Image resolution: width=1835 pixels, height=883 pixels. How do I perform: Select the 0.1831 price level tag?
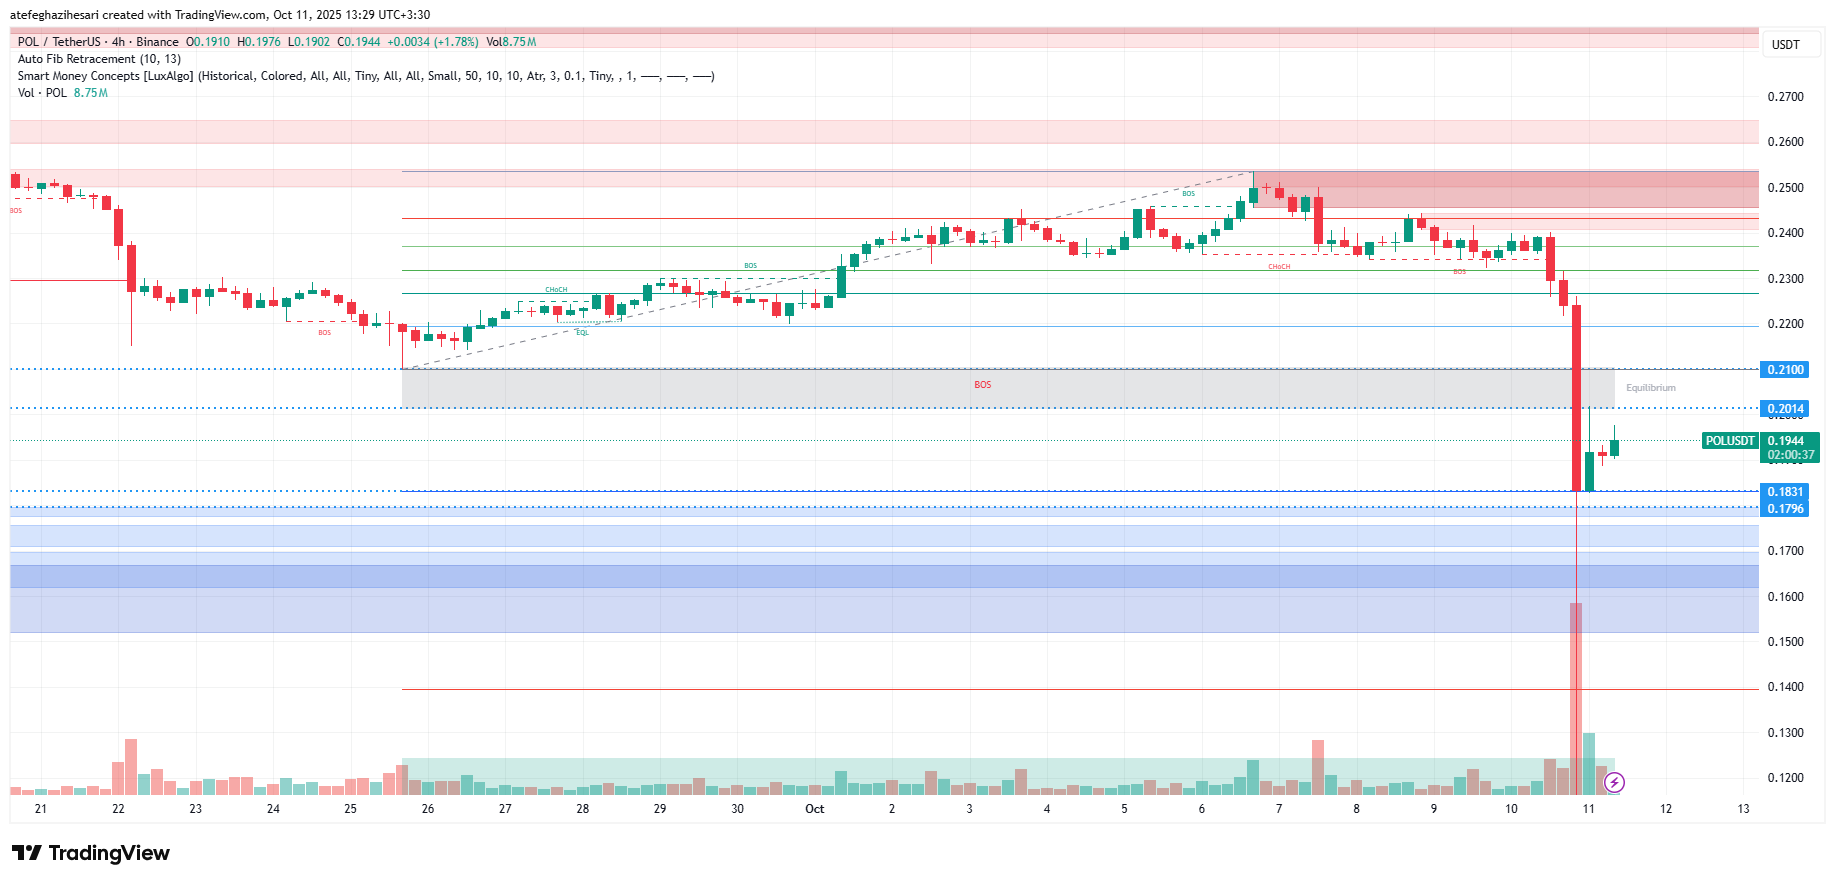click(x=1785, y=491)
